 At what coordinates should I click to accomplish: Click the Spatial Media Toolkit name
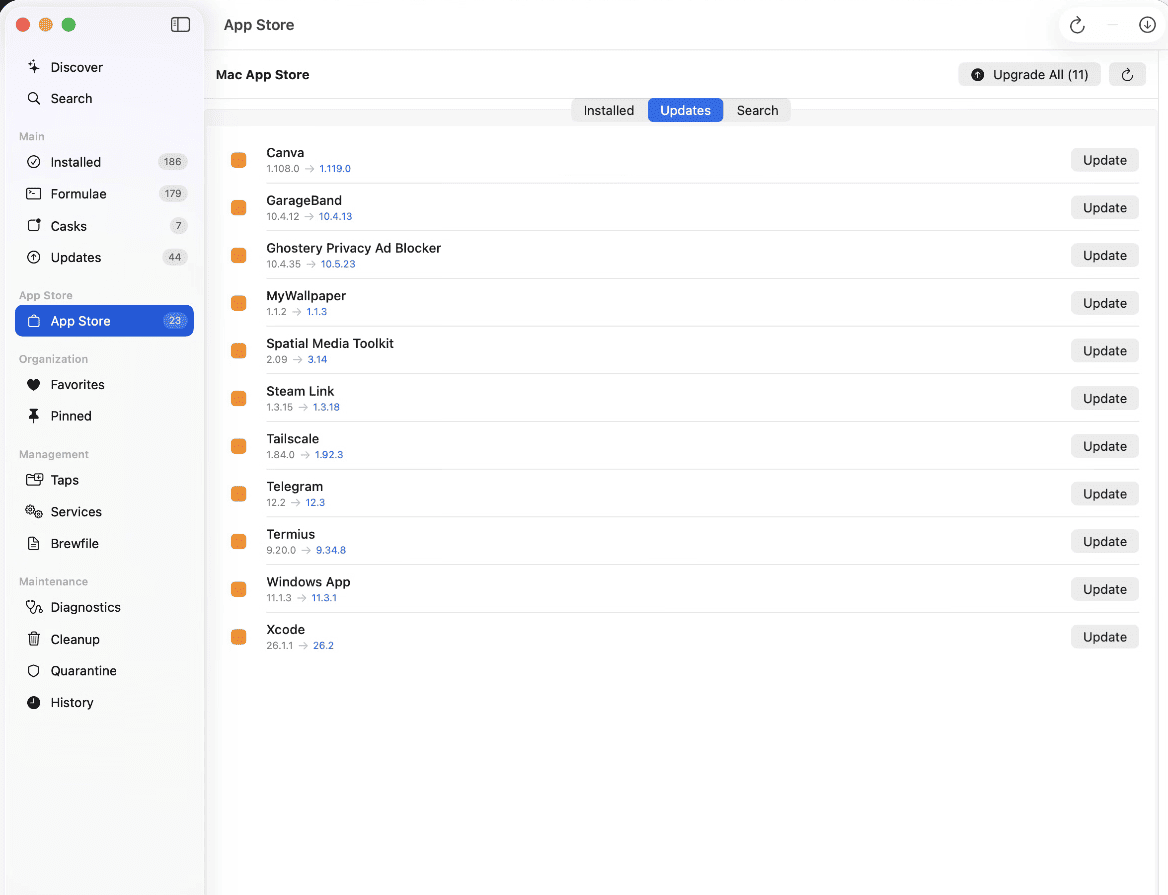pos(330,343)
